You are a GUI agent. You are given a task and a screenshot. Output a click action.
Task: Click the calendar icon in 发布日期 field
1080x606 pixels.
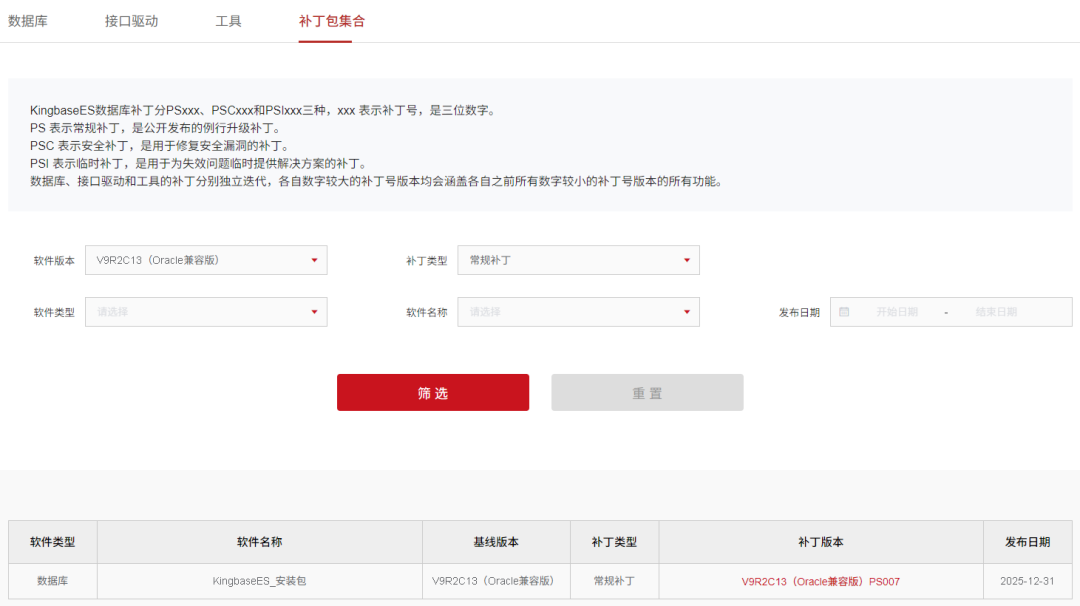coord(844,312)
